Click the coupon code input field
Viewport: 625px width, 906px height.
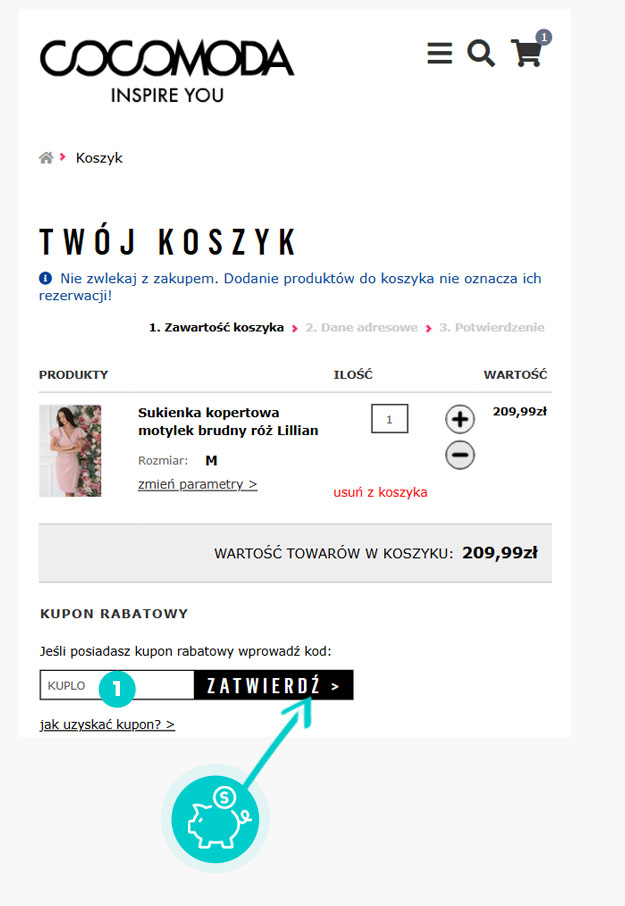pyautogui.click(x=117, y=685)
